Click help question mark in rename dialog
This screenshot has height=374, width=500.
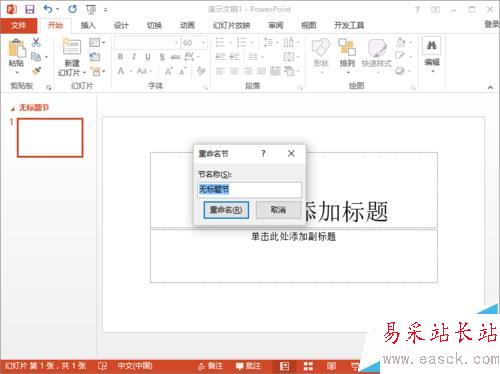[x=263, y=154]
